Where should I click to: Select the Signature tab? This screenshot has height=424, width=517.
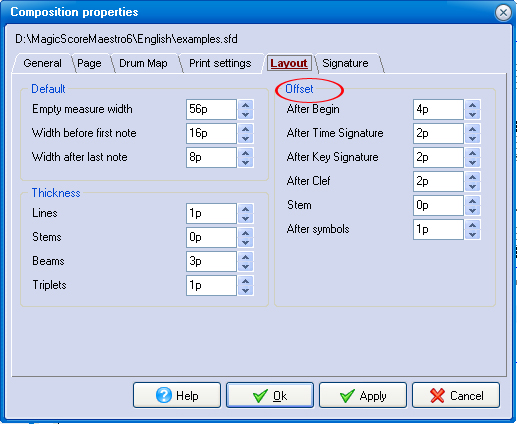coord(345,63)
